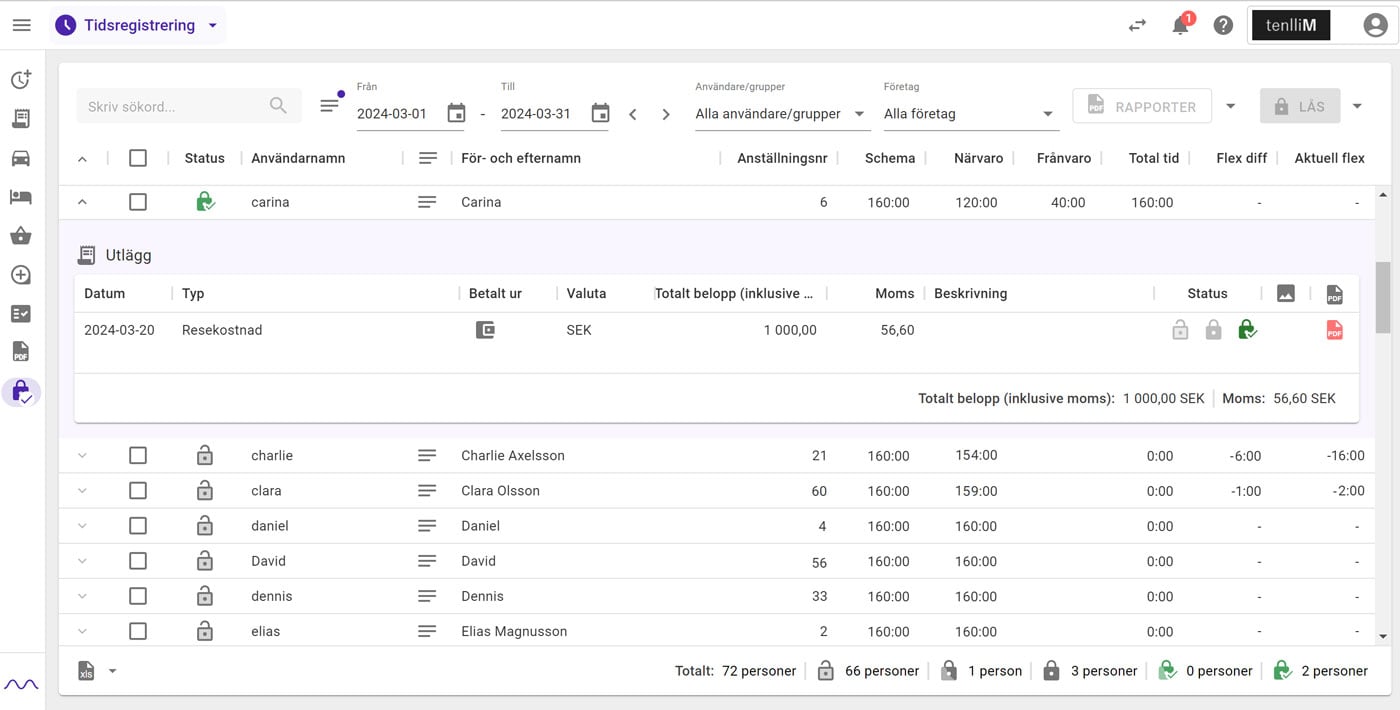Click the help question mark icon
Screen dimensions: 1400x710
coord(1223,26)
